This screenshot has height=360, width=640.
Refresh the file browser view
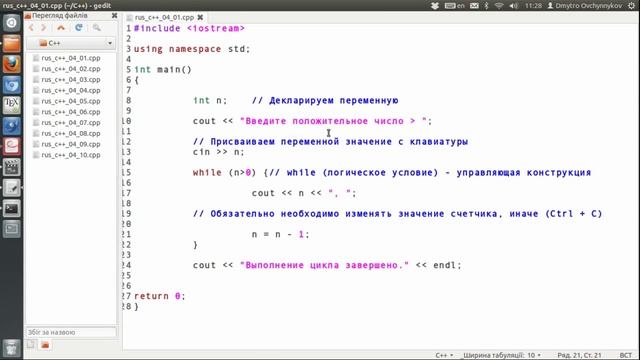point(79,28)
